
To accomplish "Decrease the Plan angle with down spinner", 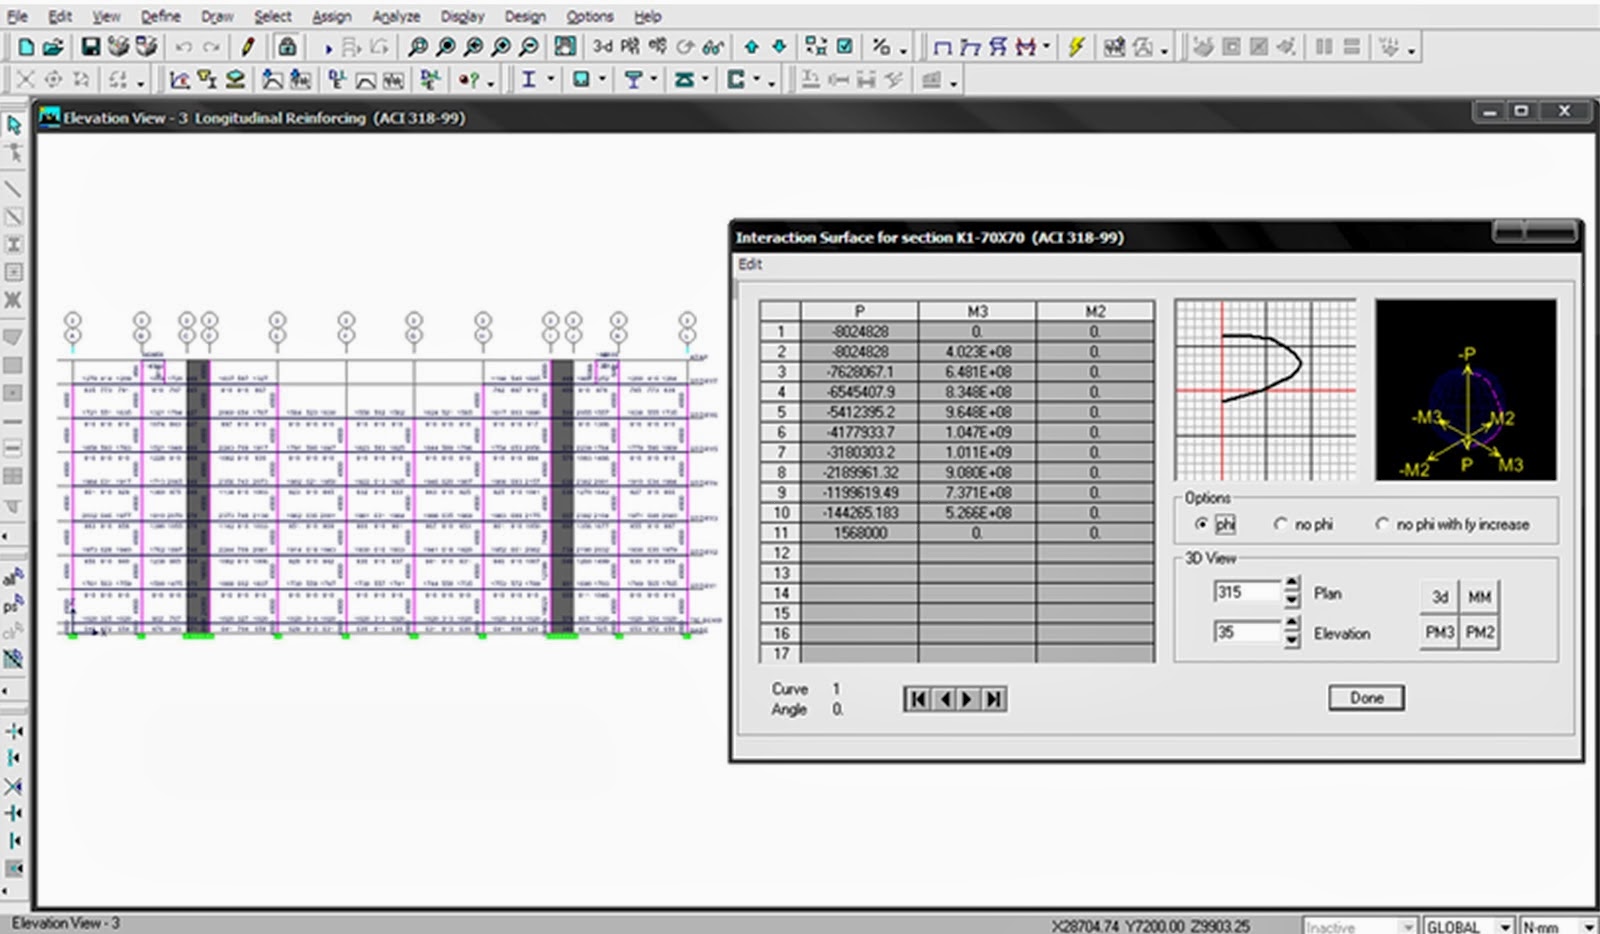I will coord(1292,600).
